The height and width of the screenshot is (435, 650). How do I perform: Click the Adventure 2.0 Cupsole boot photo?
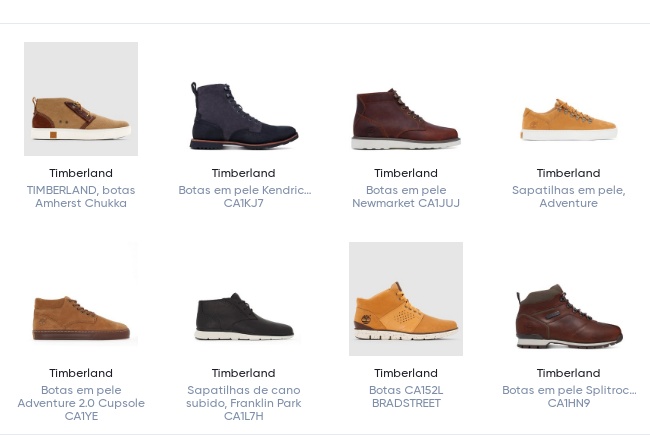[x=81, y=315]
